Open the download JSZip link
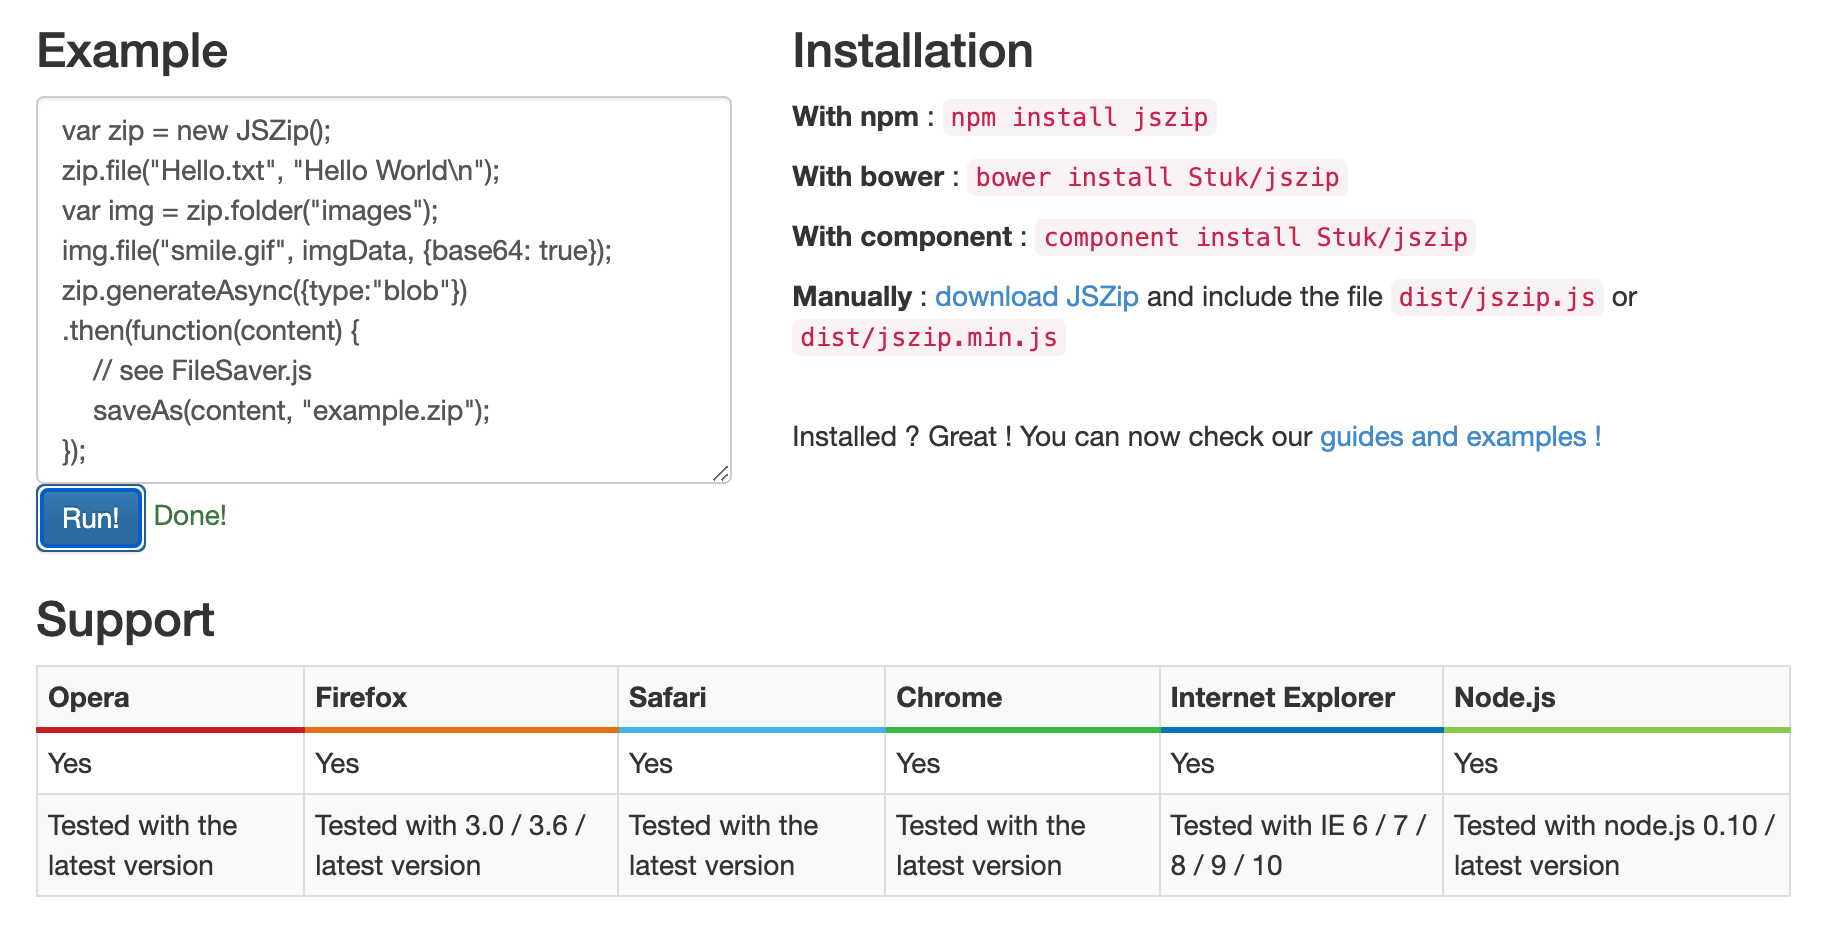The height and width of the screenshot is (934, 1824). pos(1036,297)
